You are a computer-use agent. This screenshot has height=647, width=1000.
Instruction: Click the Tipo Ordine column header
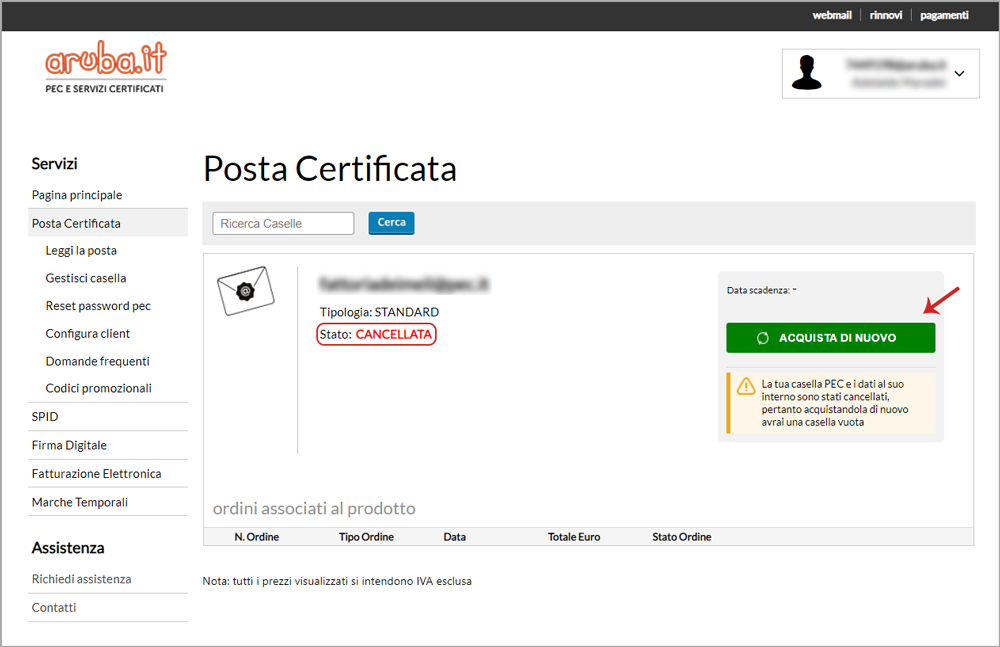point(366,537)
